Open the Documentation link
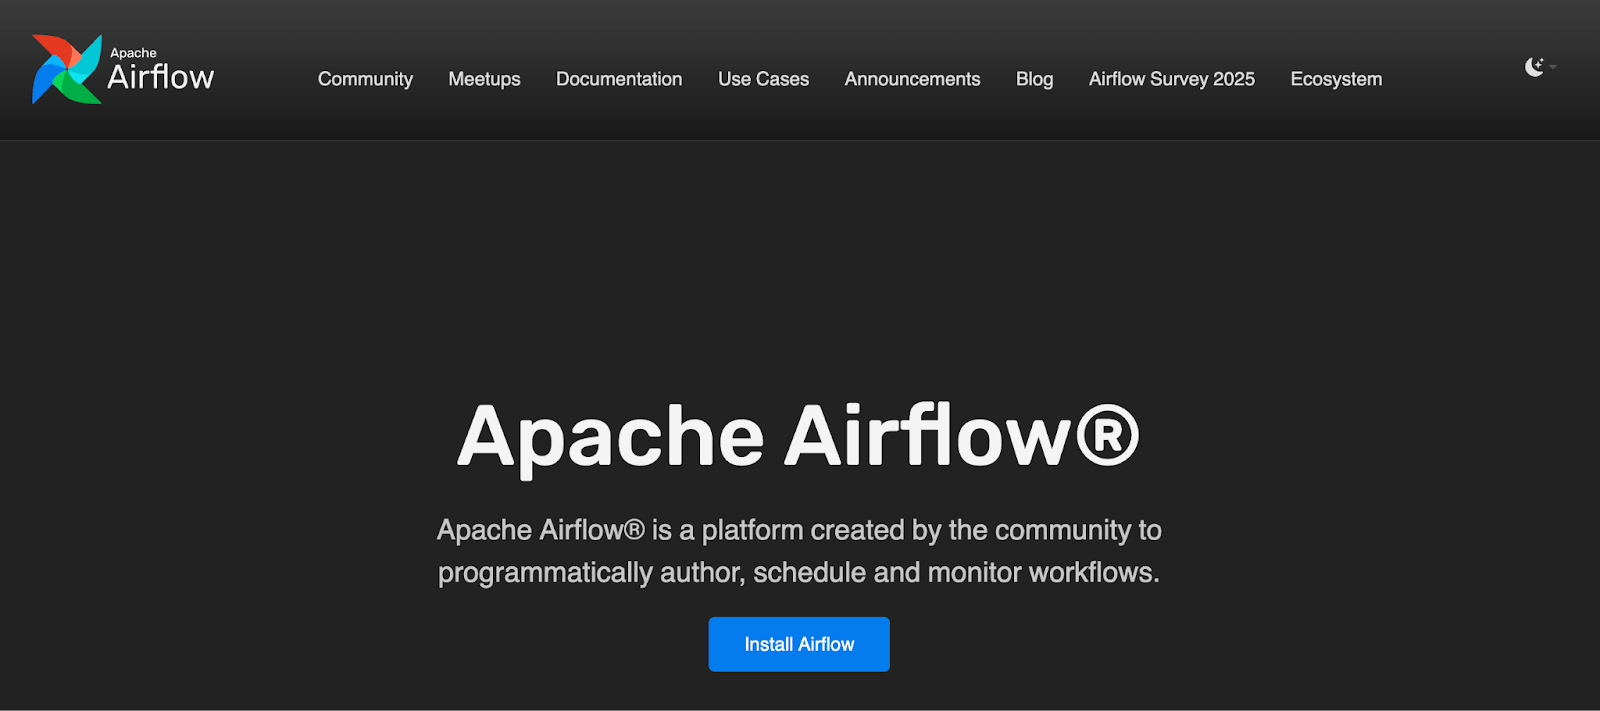The height and width of the screenshot is (711, 1600). [x=619, y=79]
